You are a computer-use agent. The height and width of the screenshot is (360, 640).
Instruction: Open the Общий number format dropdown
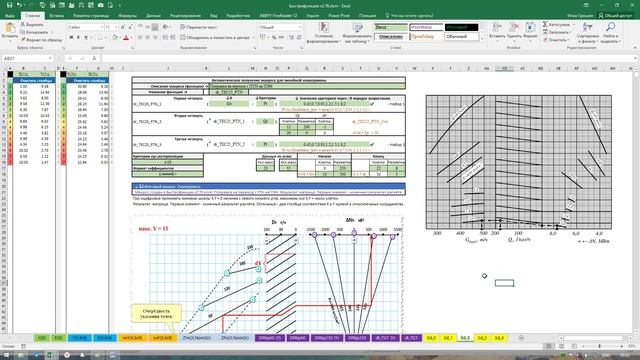300,27
